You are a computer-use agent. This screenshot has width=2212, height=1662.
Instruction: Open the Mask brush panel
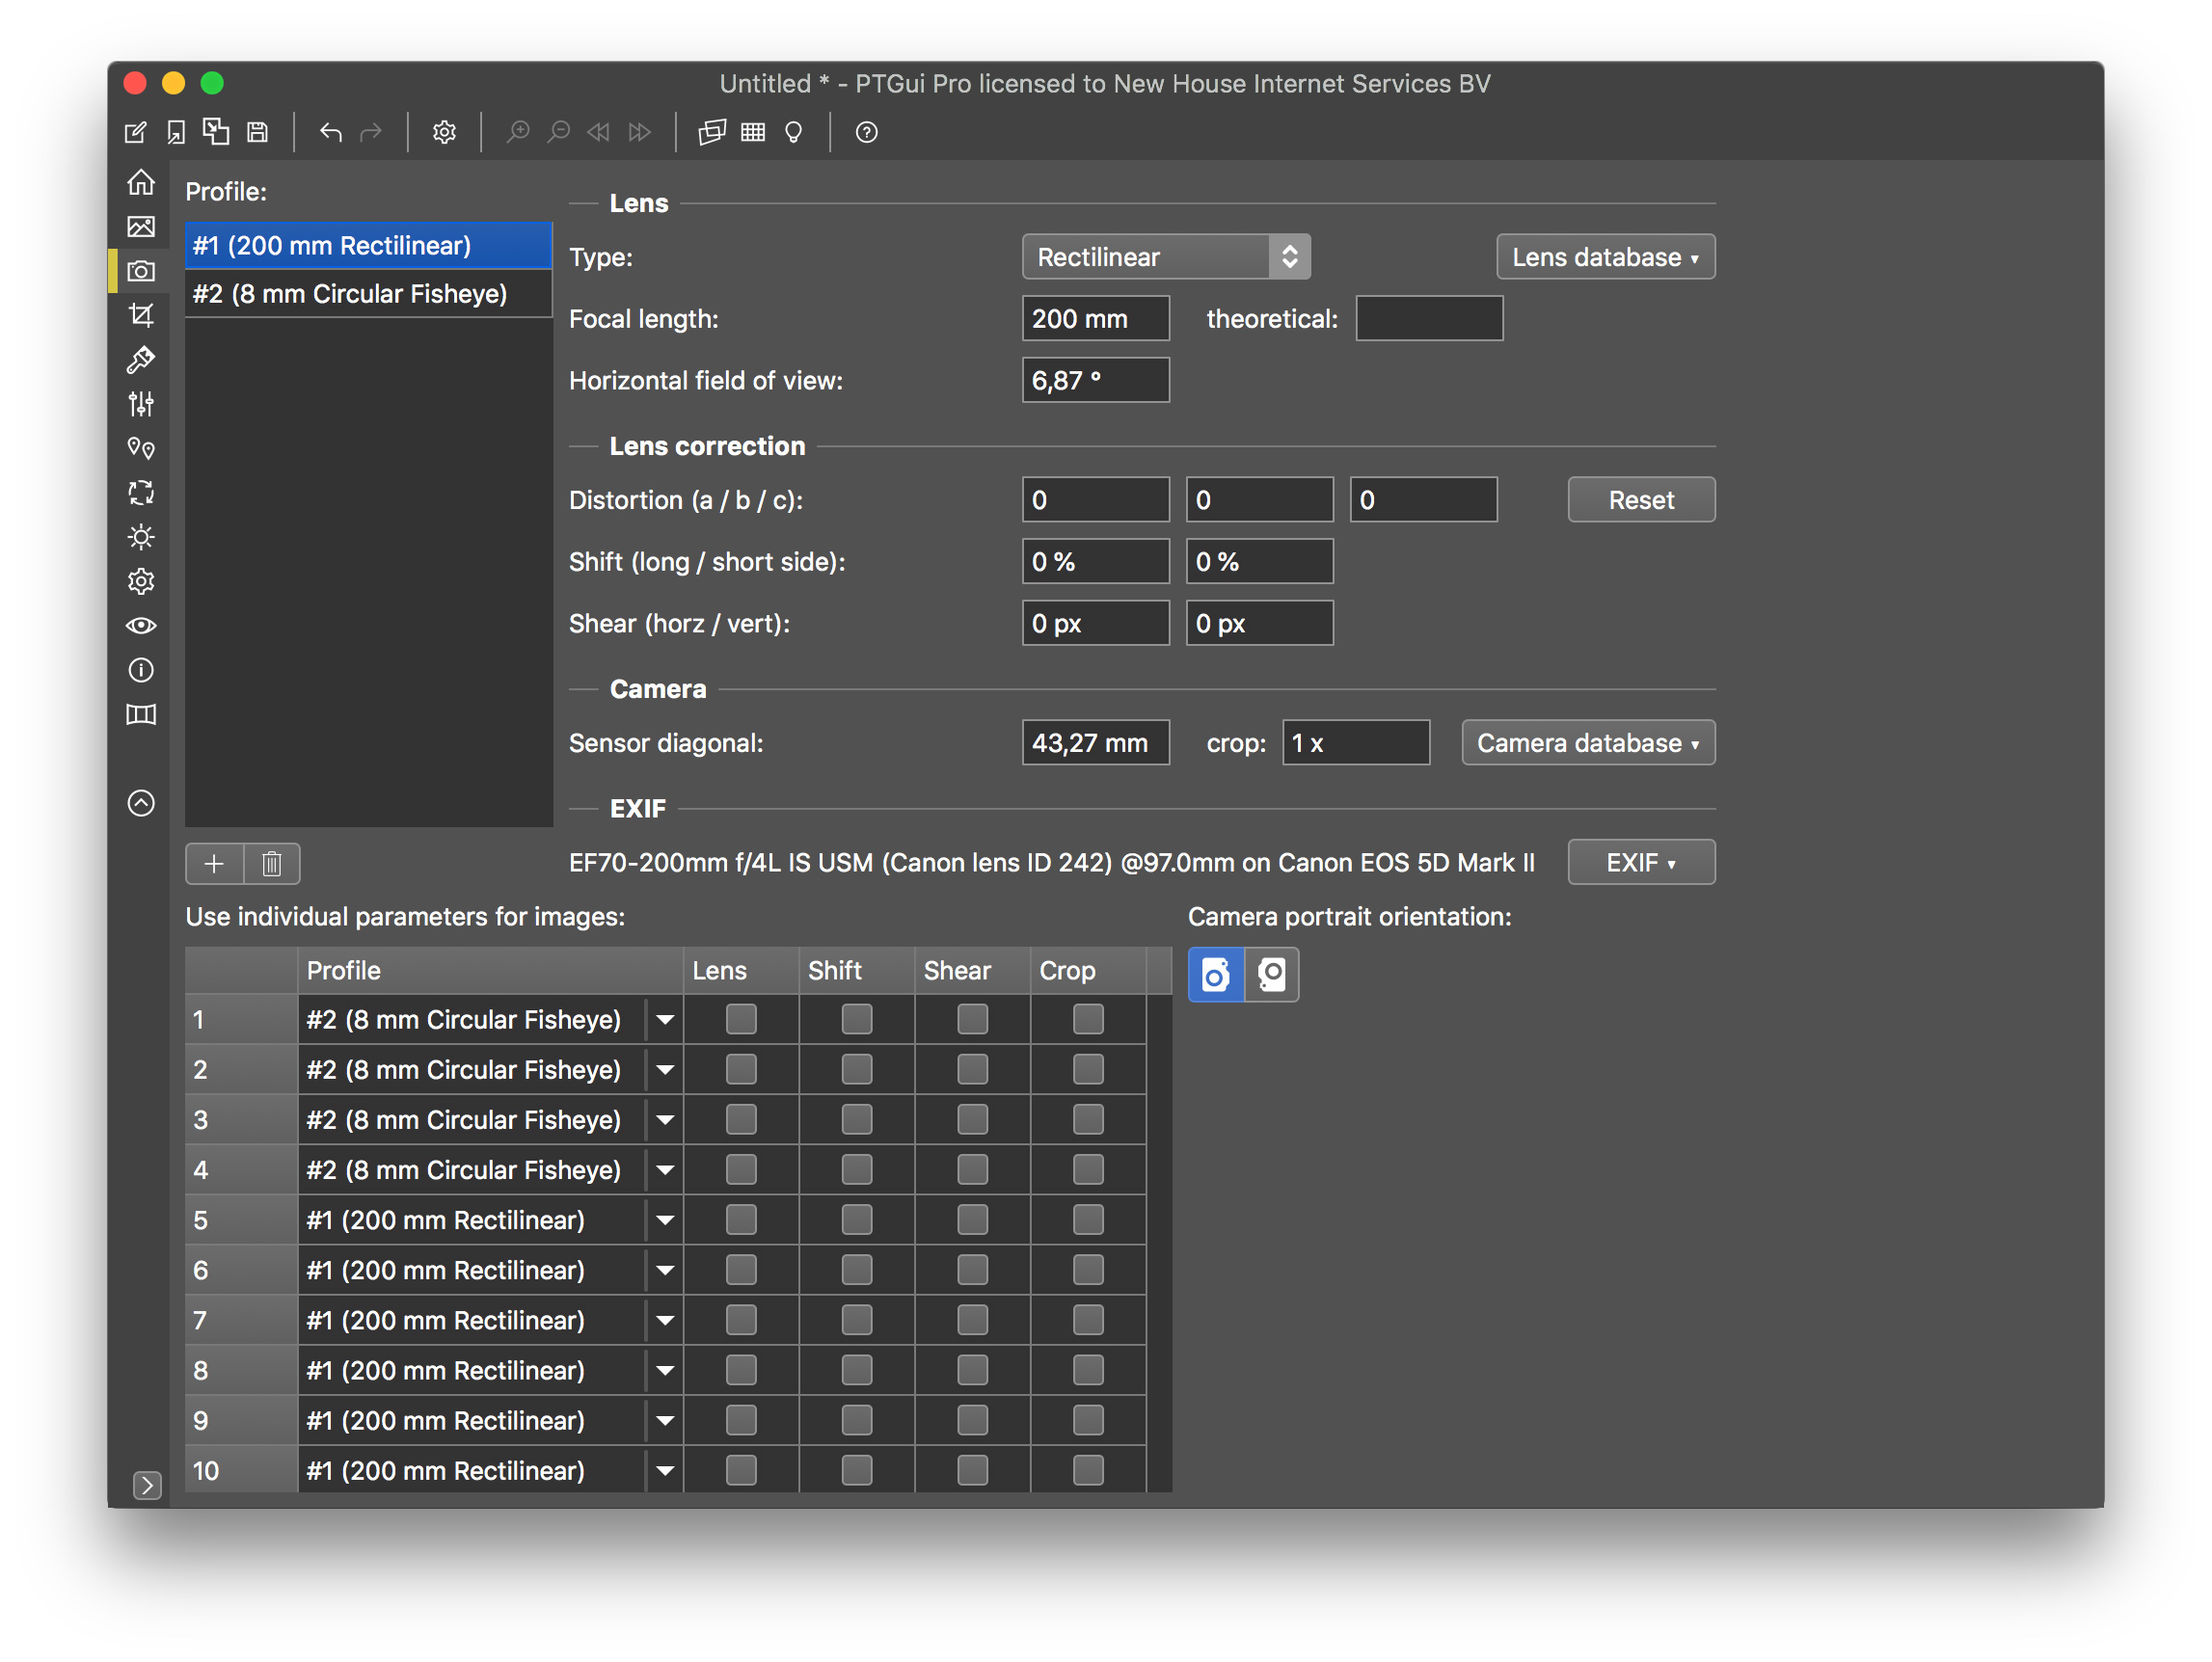click(141, 359)
